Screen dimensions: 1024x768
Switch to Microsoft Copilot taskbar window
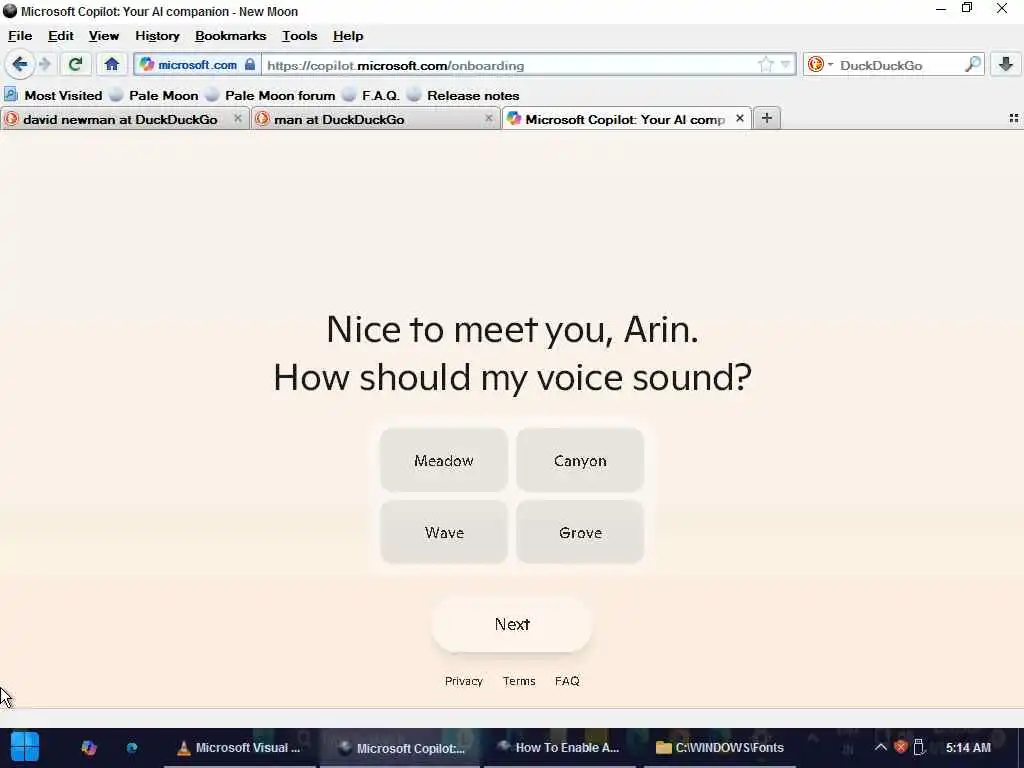click(400, 748)
